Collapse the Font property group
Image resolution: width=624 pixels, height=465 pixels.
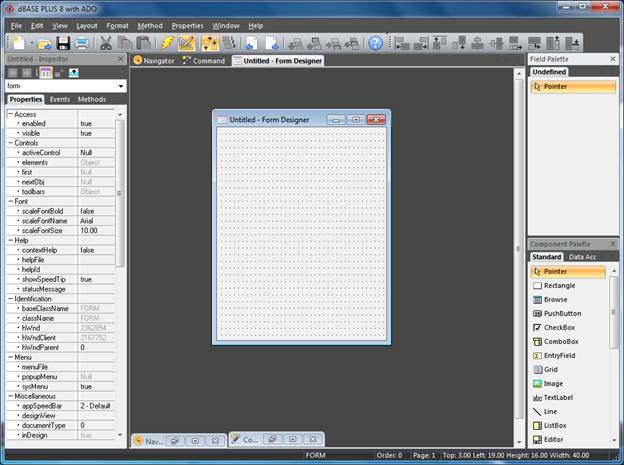[x=10, y=201]
